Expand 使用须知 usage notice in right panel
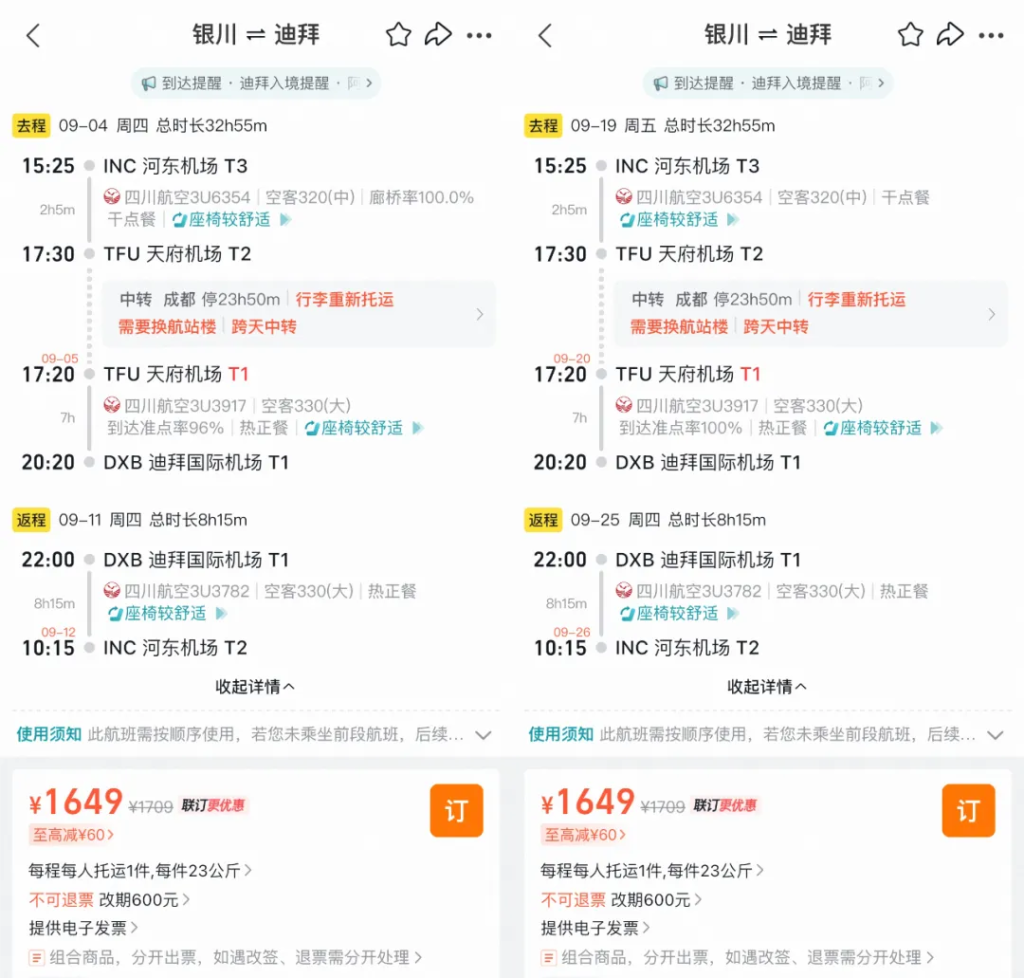The width and height of the screenshot is (1024, 978). [x=767, y=734]
